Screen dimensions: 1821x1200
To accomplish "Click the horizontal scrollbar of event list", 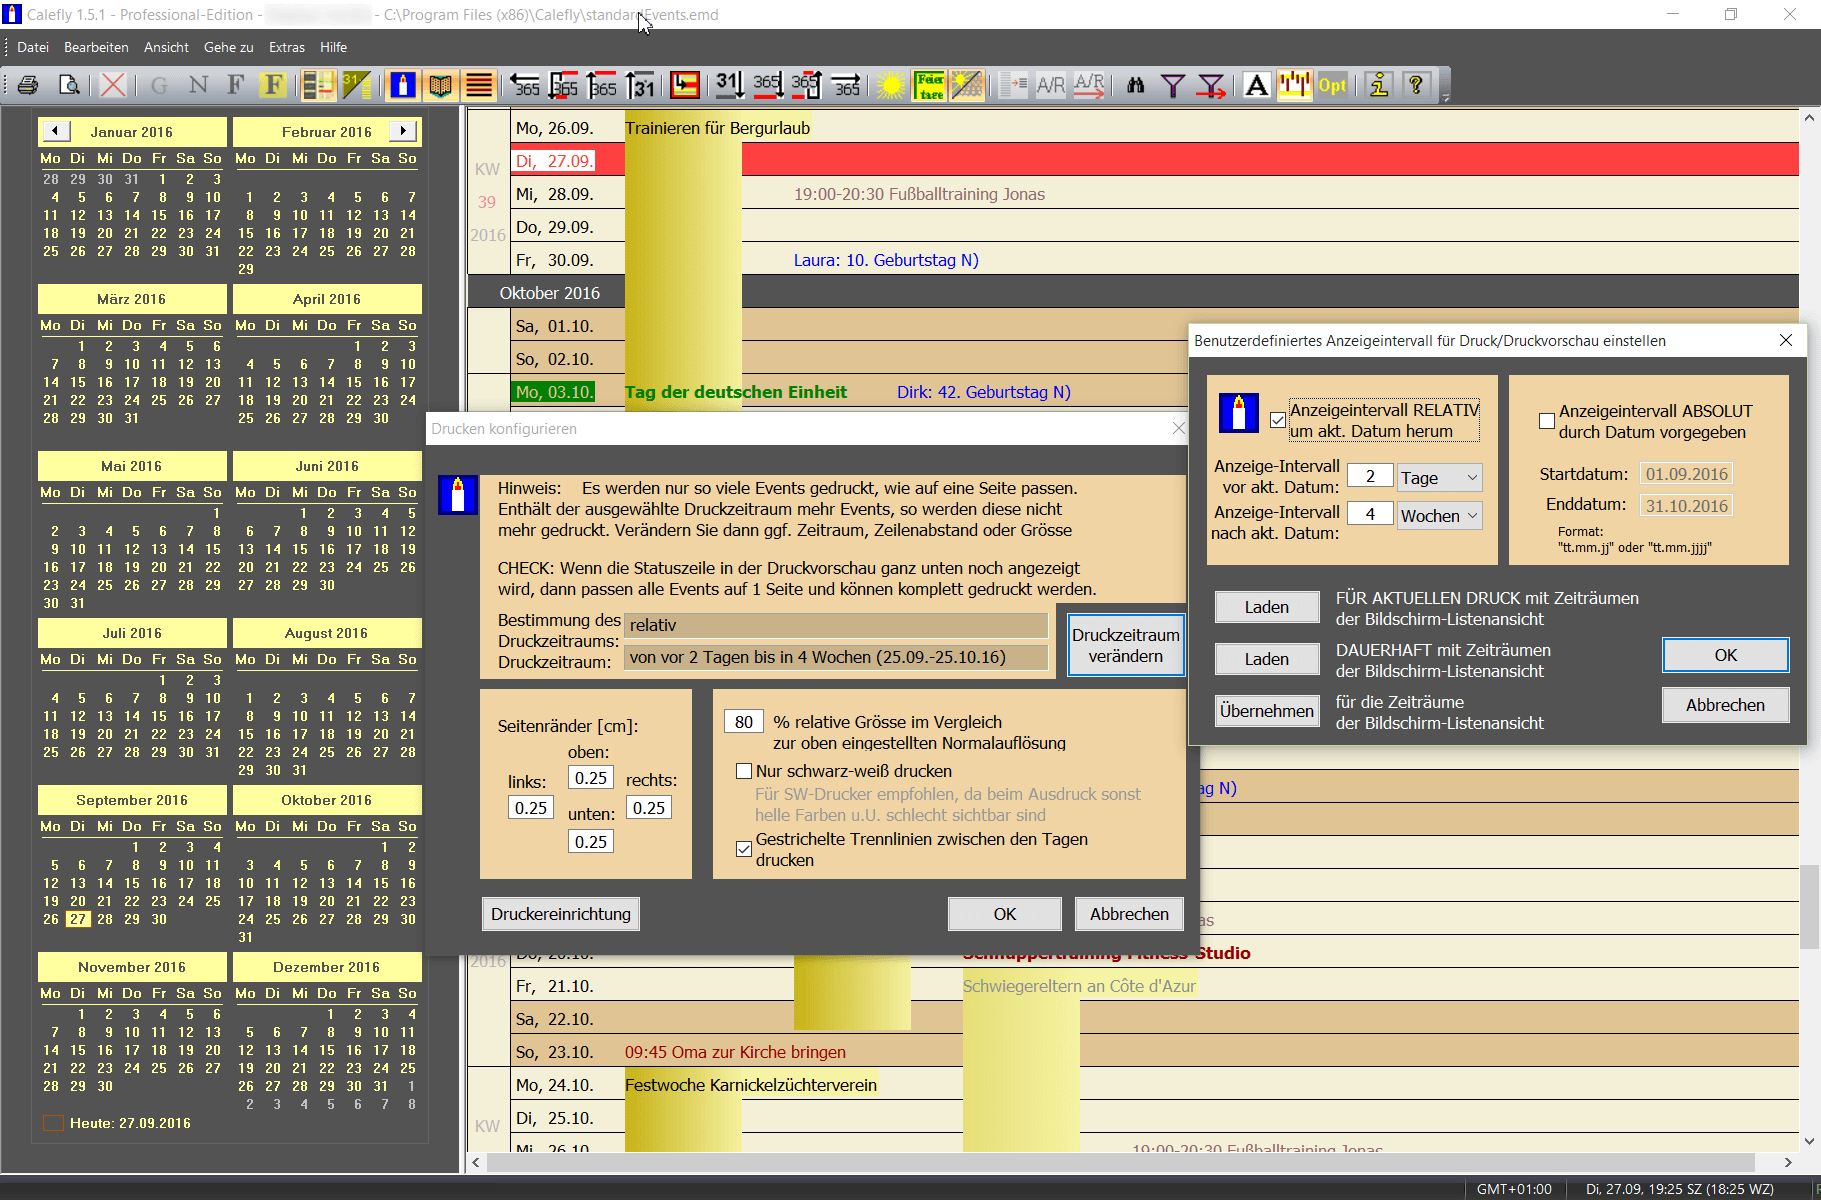I will (1120, 1162).
